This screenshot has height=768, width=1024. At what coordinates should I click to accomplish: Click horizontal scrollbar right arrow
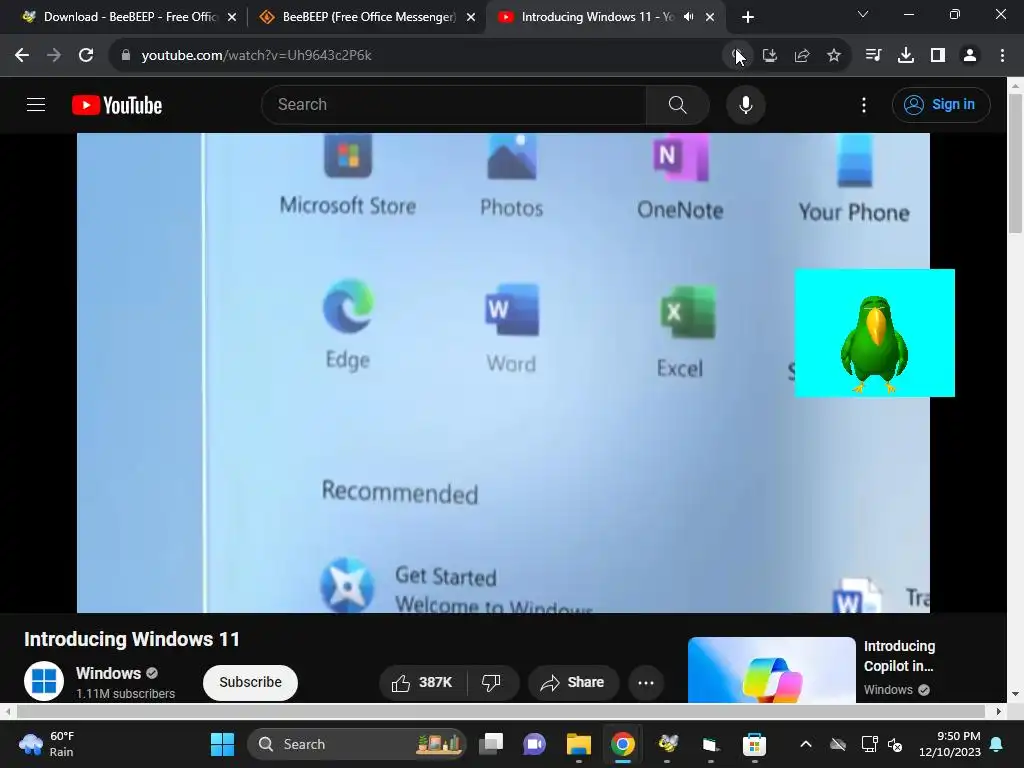click(999, 711)
